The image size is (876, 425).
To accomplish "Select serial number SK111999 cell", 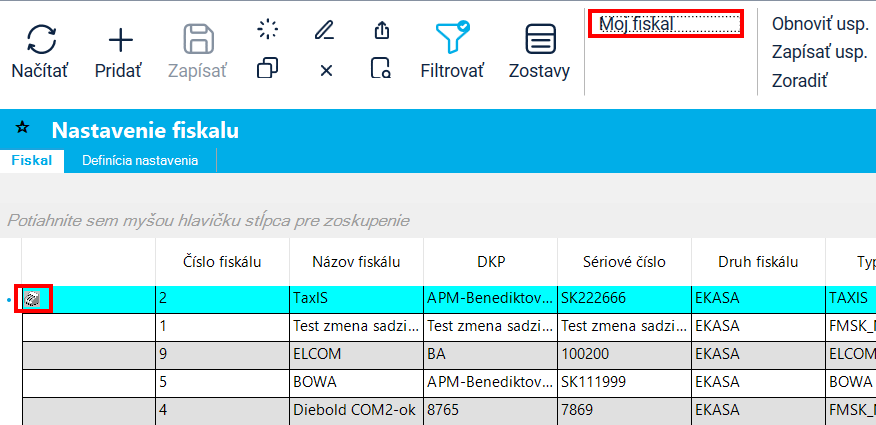I will point(625,383).
